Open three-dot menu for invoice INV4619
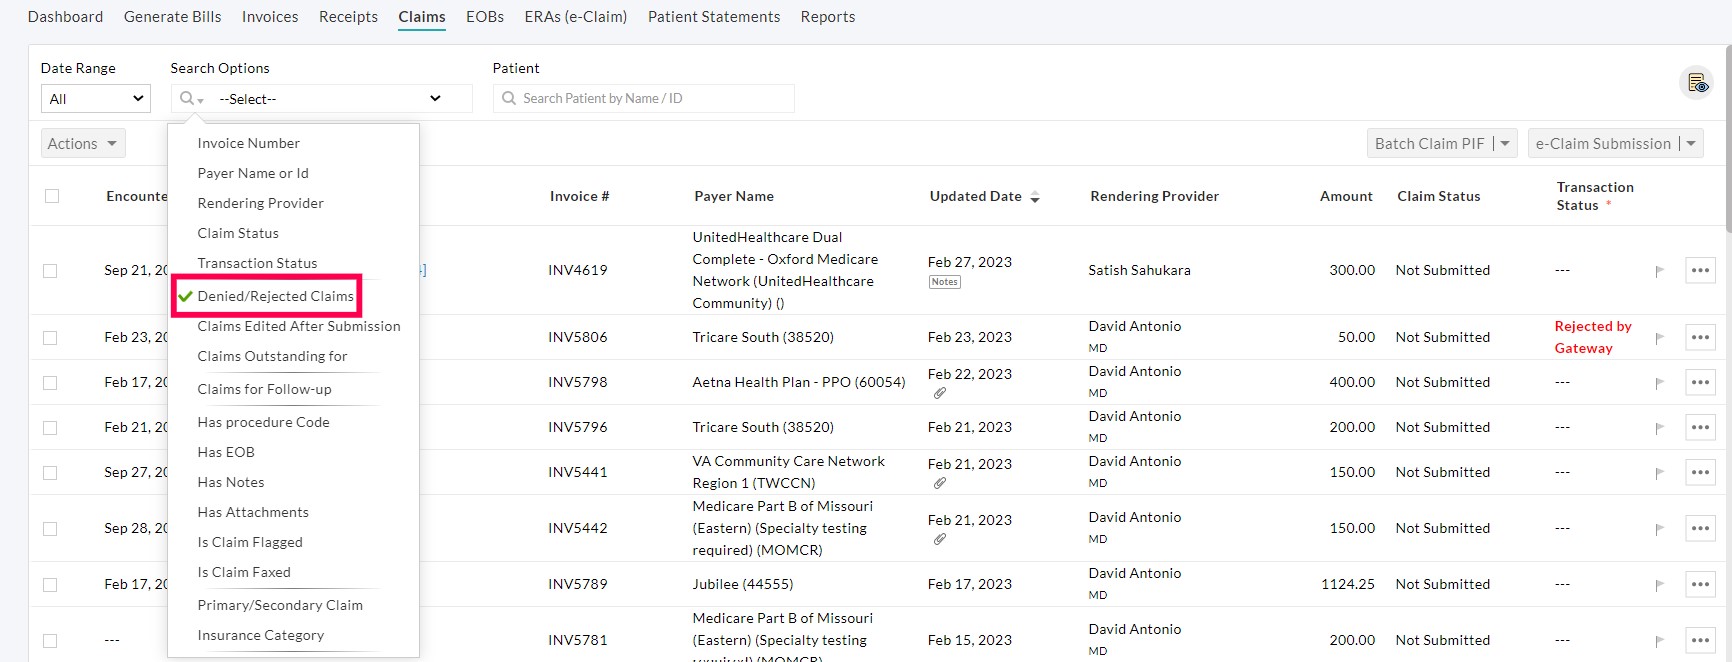This screenshot has height=662, width=1732. click(1700, 270)
